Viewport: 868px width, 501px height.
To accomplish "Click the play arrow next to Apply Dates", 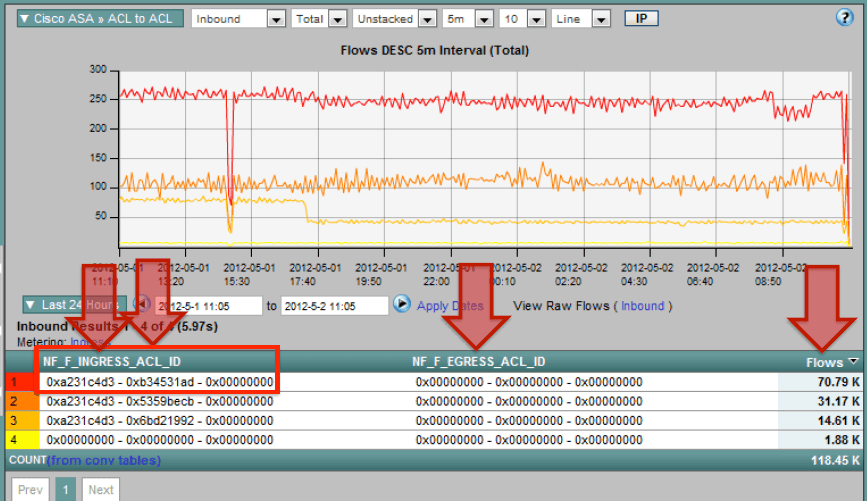I will [x=402, y=303].
